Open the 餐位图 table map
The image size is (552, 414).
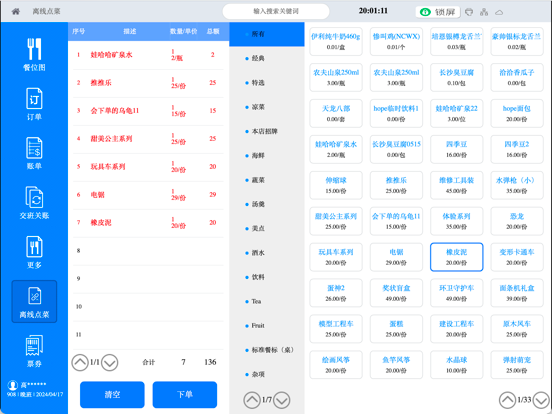(x=34, y=55)
